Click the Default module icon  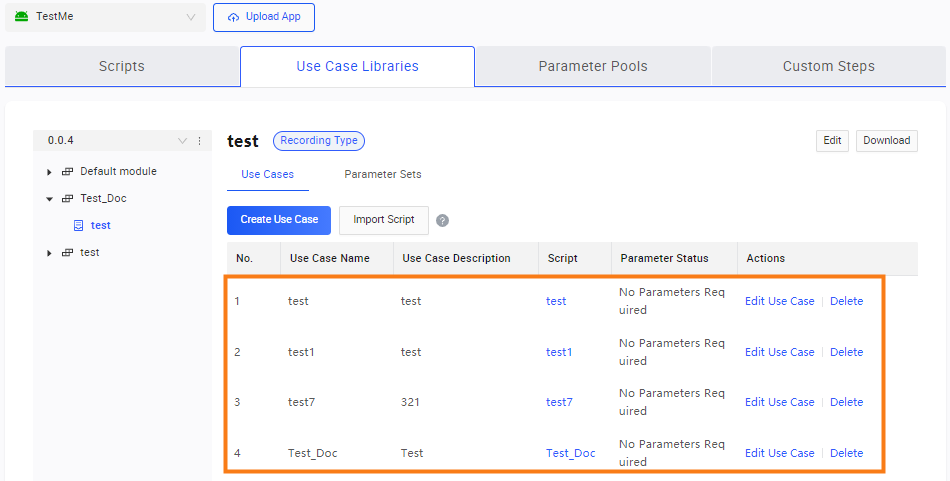tap(68, 172)
